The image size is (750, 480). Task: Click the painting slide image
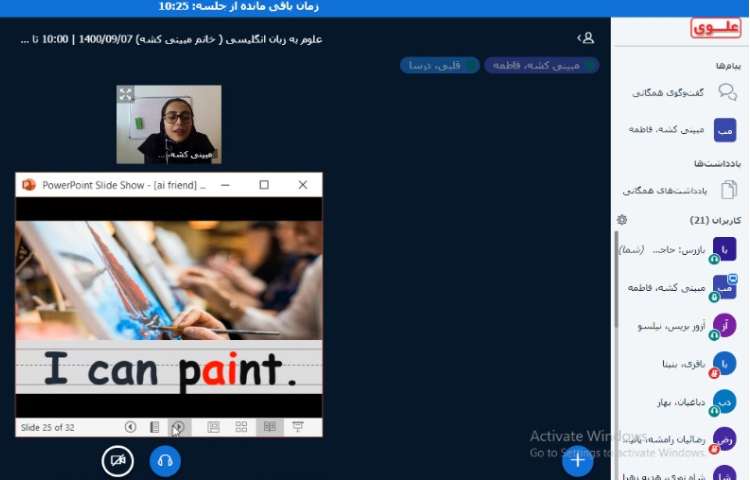point(169,281)
